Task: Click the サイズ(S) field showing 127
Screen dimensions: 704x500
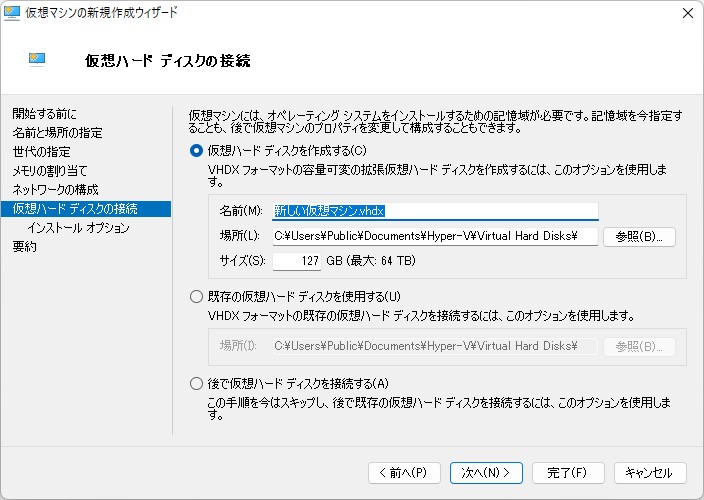Action: point(297,261)
